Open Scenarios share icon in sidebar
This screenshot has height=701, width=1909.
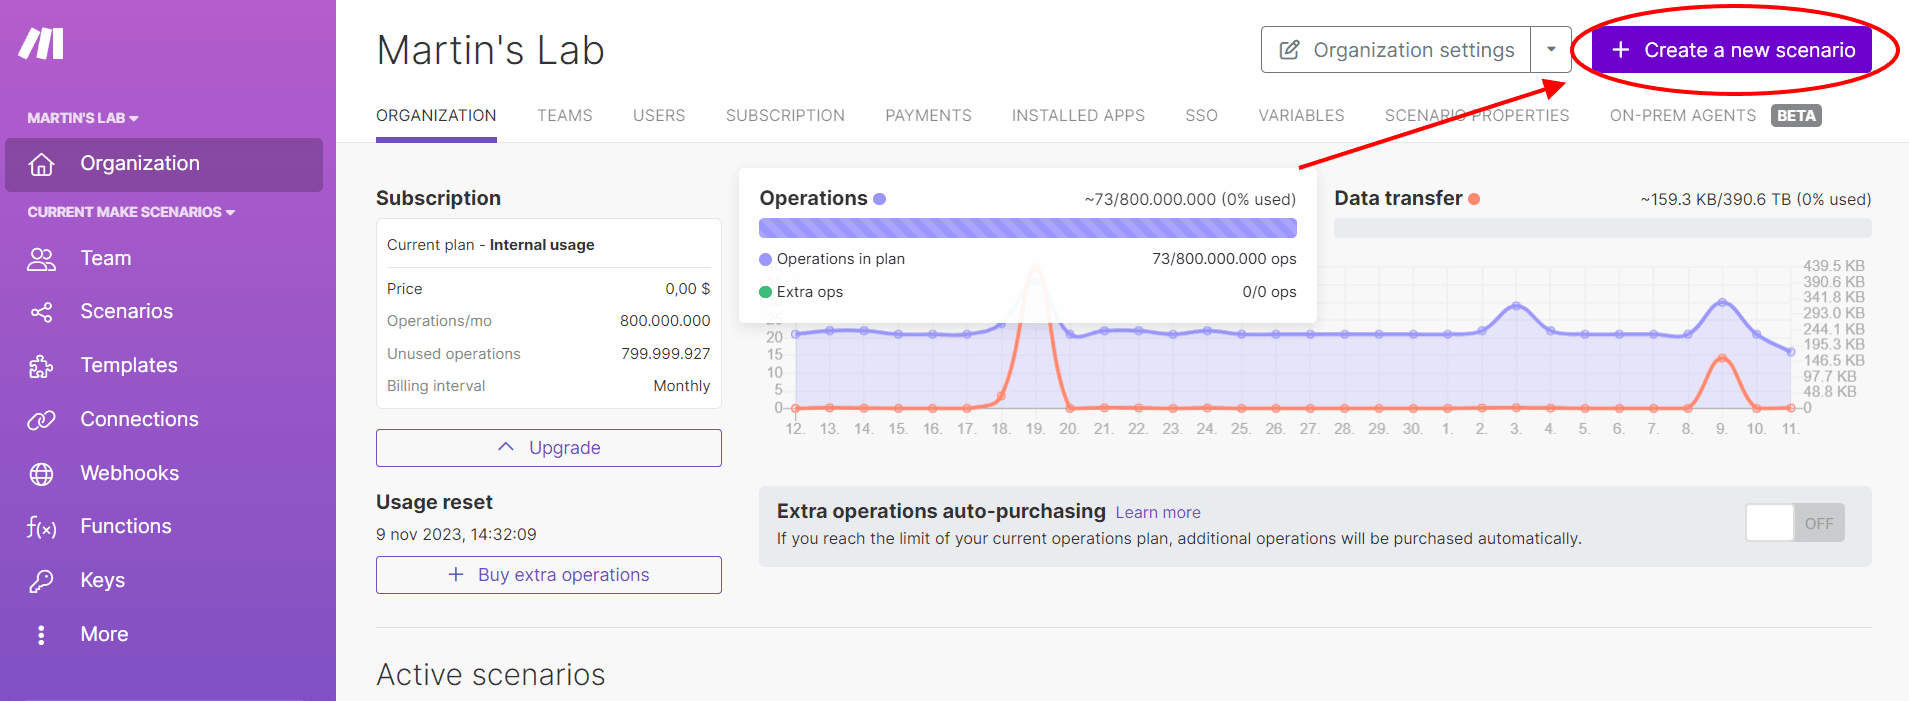coord(41,312)
